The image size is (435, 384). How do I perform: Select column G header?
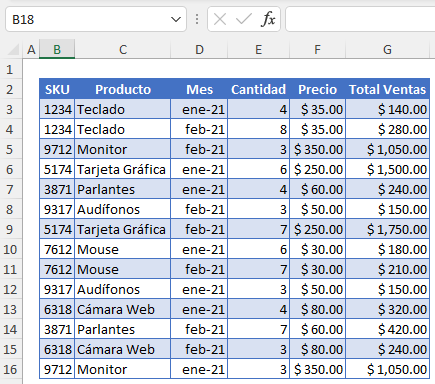(x=387, y=50)
